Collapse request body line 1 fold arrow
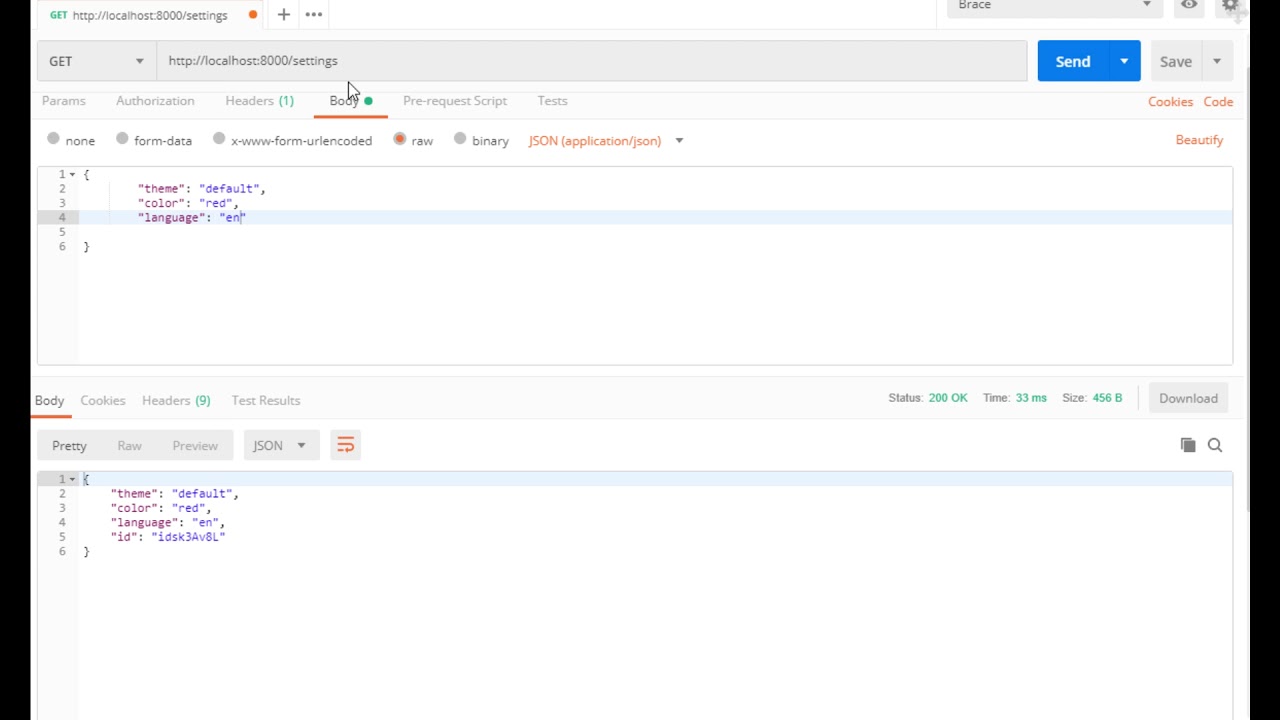Image resolution: width=1280 pixels, height=720 pixels. click(72, 174)
